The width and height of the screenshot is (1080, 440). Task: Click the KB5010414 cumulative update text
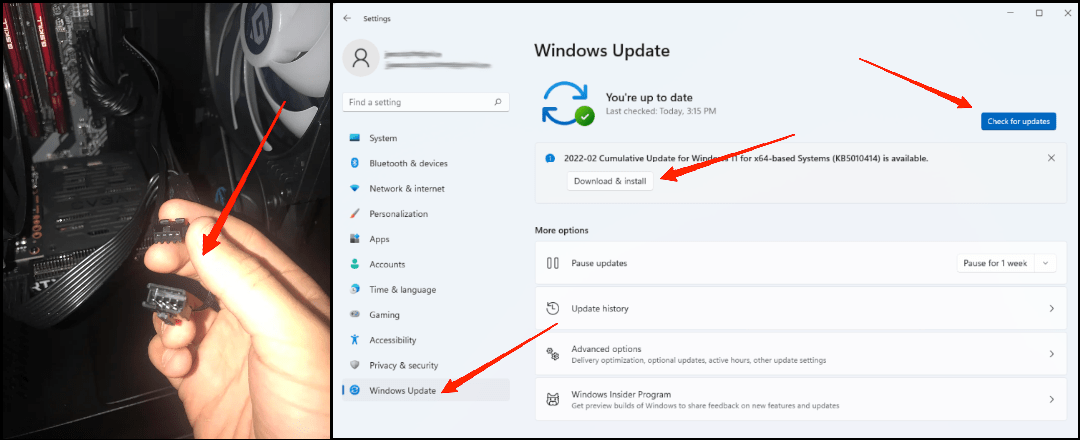(x=746, y=158)
